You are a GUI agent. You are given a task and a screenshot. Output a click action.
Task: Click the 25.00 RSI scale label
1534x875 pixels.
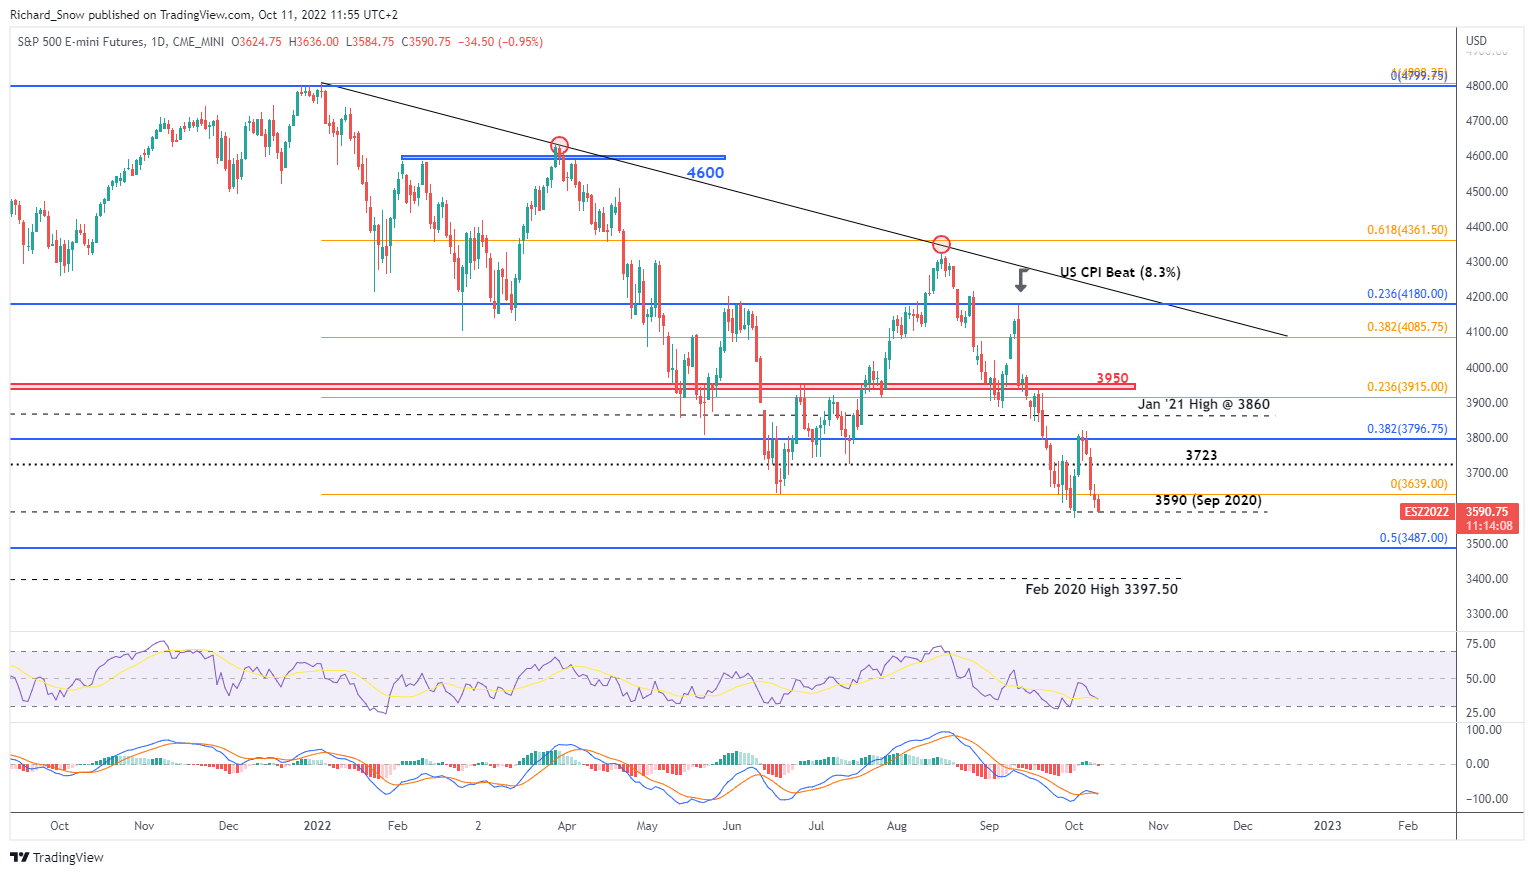[x=1482, y=713]
